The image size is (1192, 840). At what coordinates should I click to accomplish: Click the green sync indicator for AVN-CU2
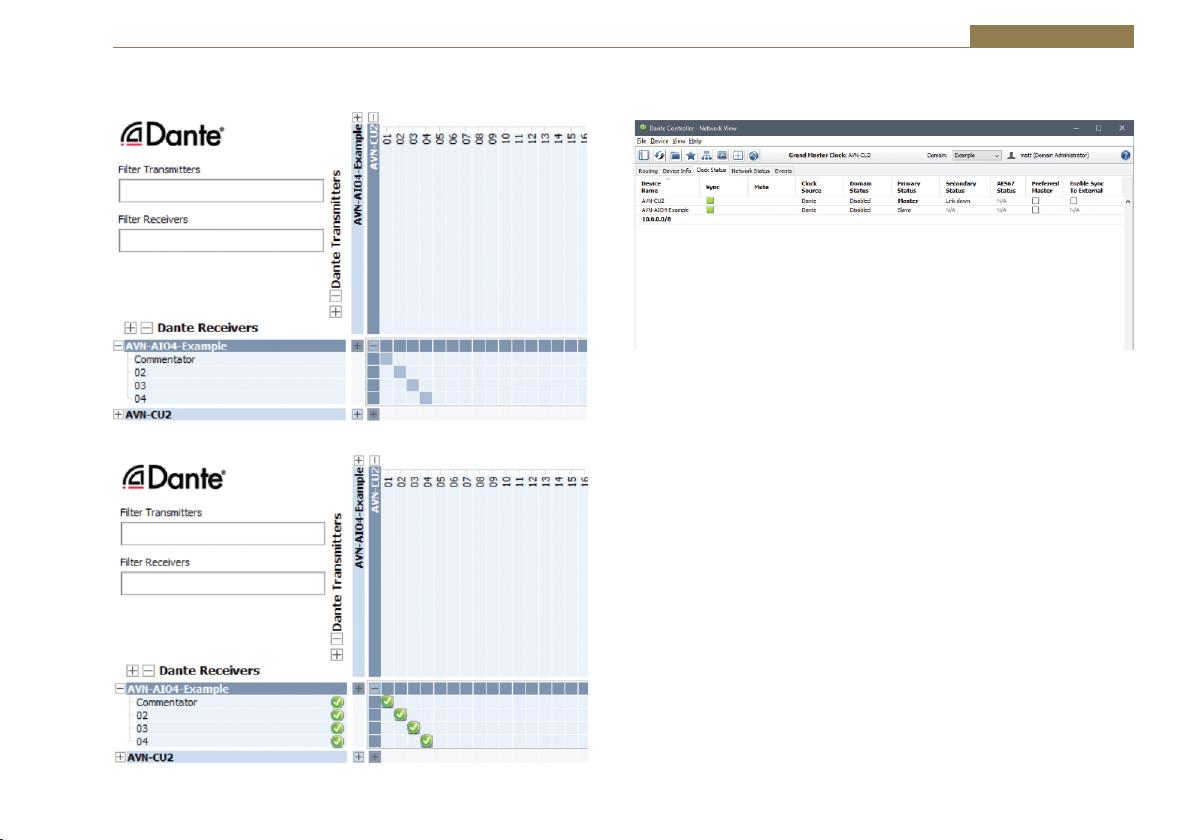point(711,201)
